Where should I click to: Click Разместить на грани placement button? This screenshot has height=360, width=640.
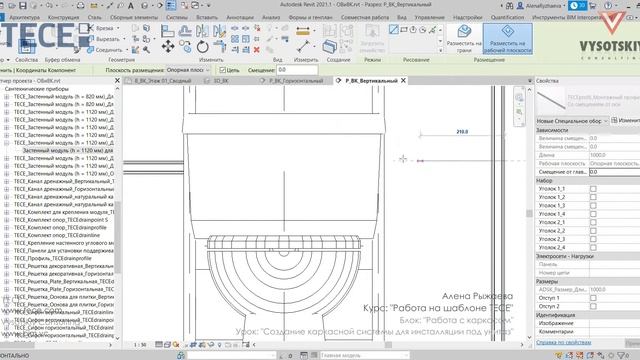point(464,39)
